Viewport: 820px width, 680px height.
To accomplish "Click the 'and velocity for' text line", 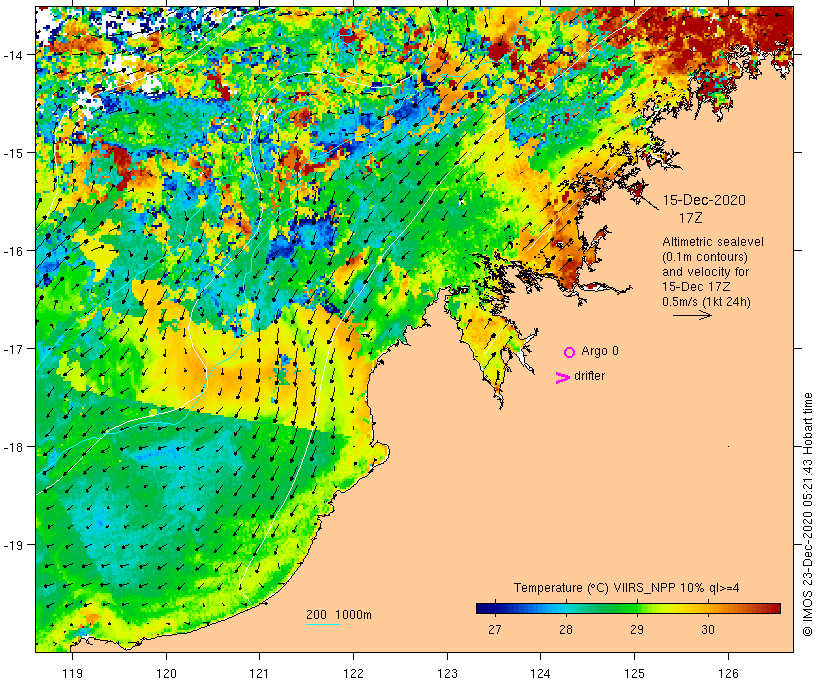I will (705, 272).
